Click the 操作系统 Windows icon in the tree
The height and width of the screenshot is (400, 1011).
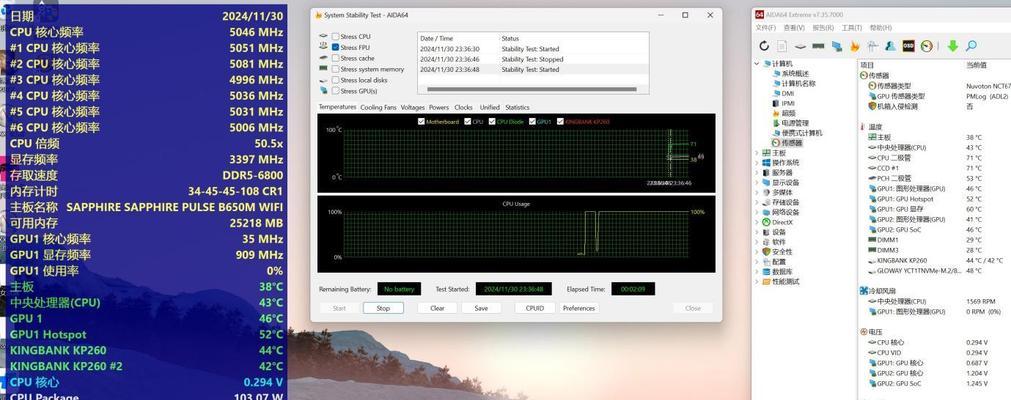[766, 163]
